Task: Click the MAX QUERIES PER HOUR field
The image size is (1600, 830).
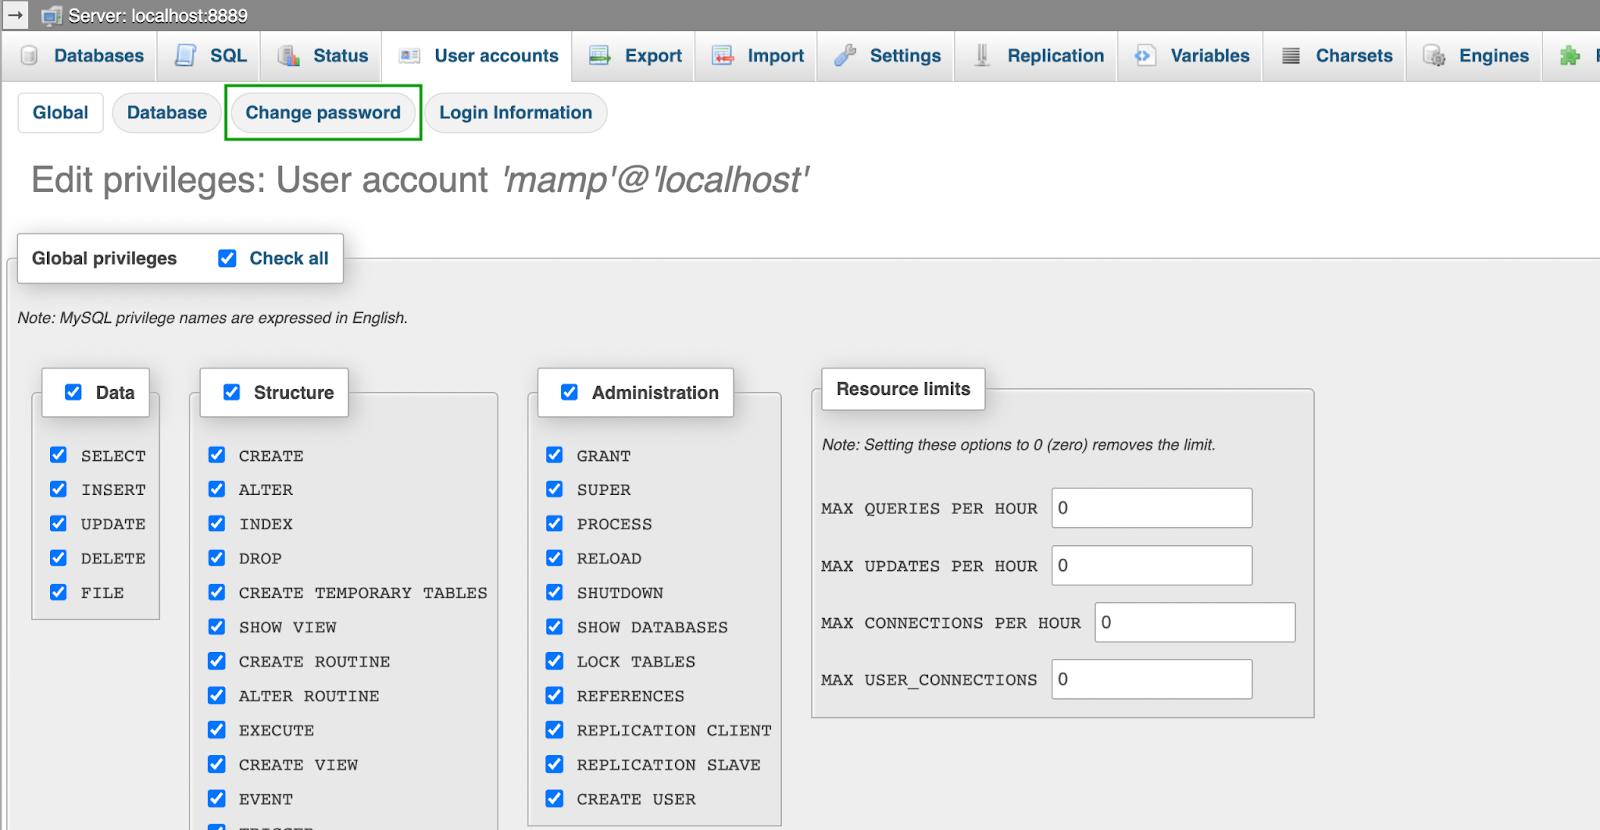Action: pyautogui.click(x=1151, y=508)
